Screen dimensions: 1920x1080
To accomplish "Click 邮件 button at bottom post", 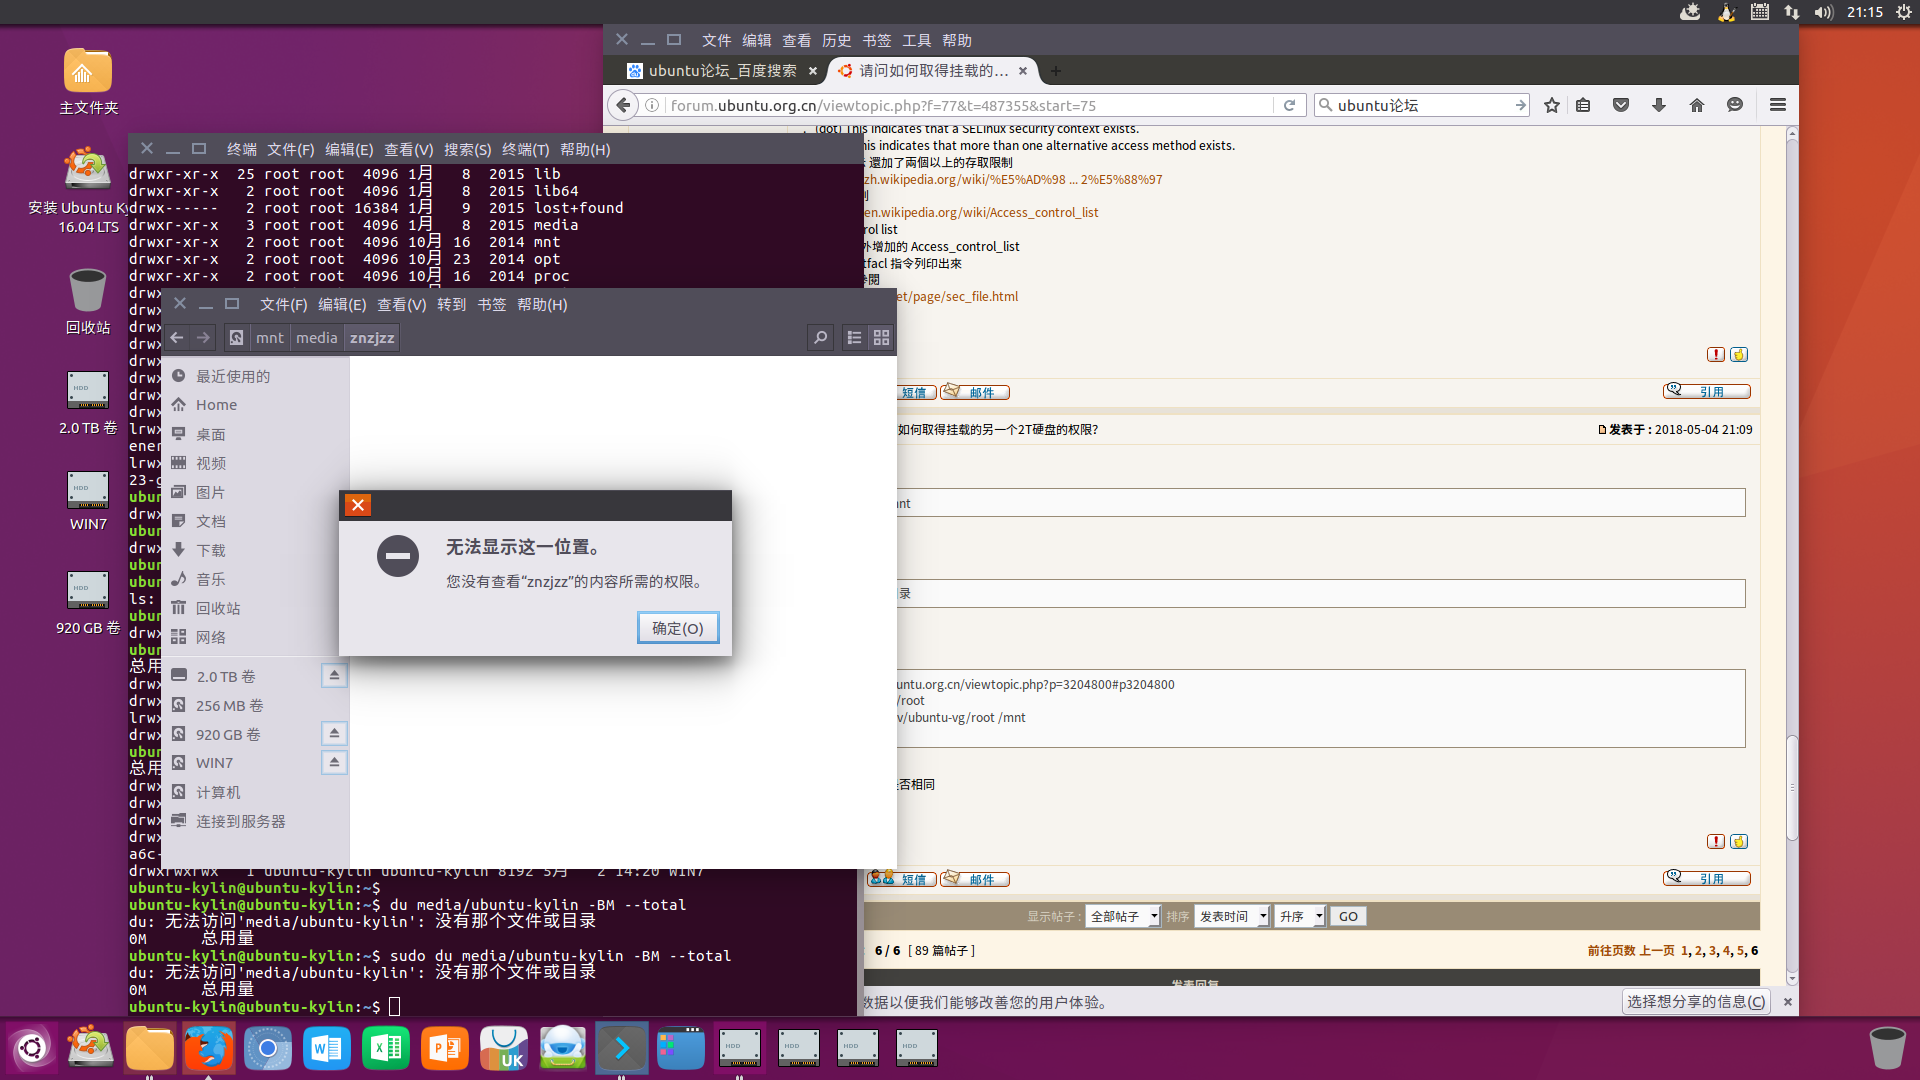I will click(x=975, y=879).
